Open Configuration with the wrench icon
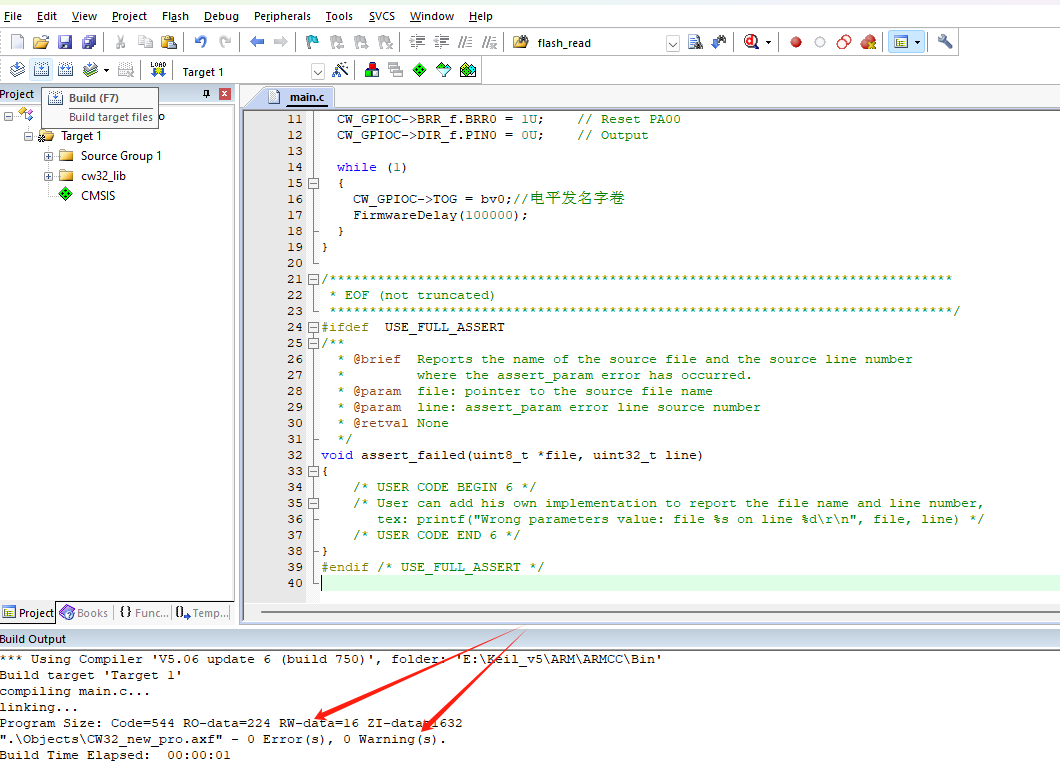The image size is (1060, 766). pos(944,43)
